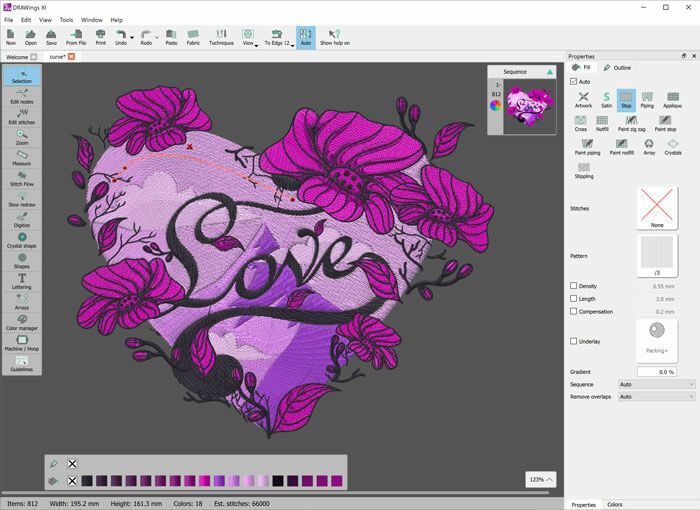Toggle the no-fill X box in color bar
700x510 pixels.
pos(72,481)
